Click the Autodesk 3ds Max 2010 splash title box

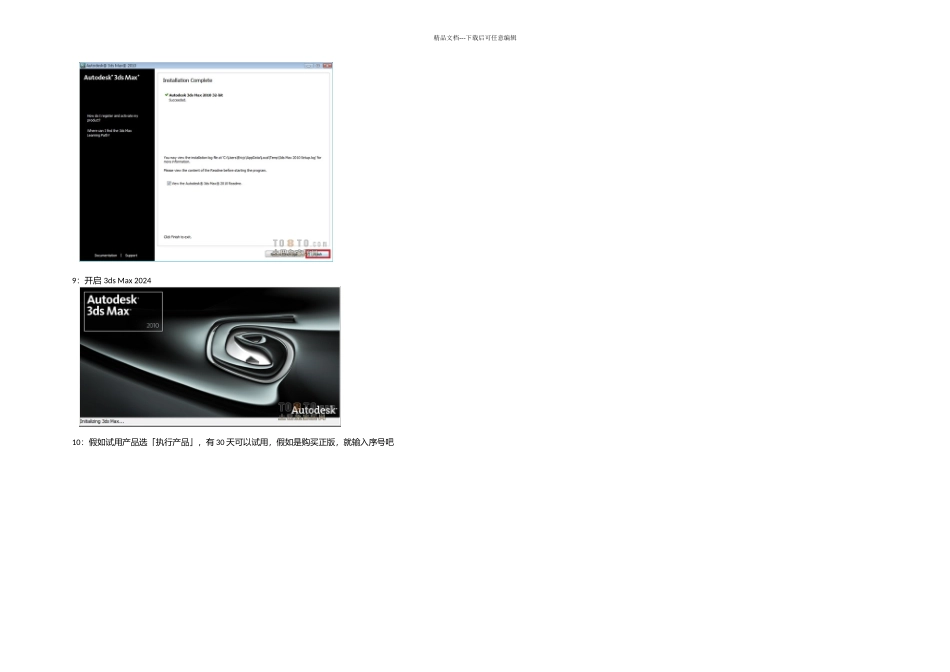(123, 311)
